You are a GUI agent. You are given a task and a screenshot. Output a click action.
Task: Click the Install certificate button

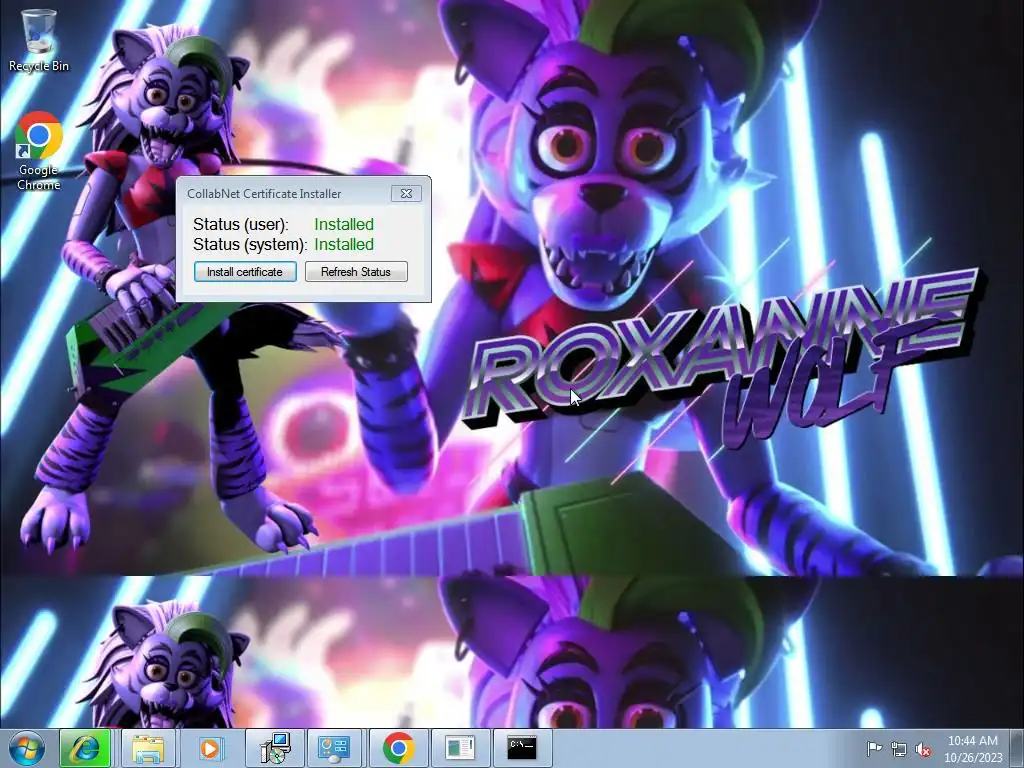tap(245, 272)
